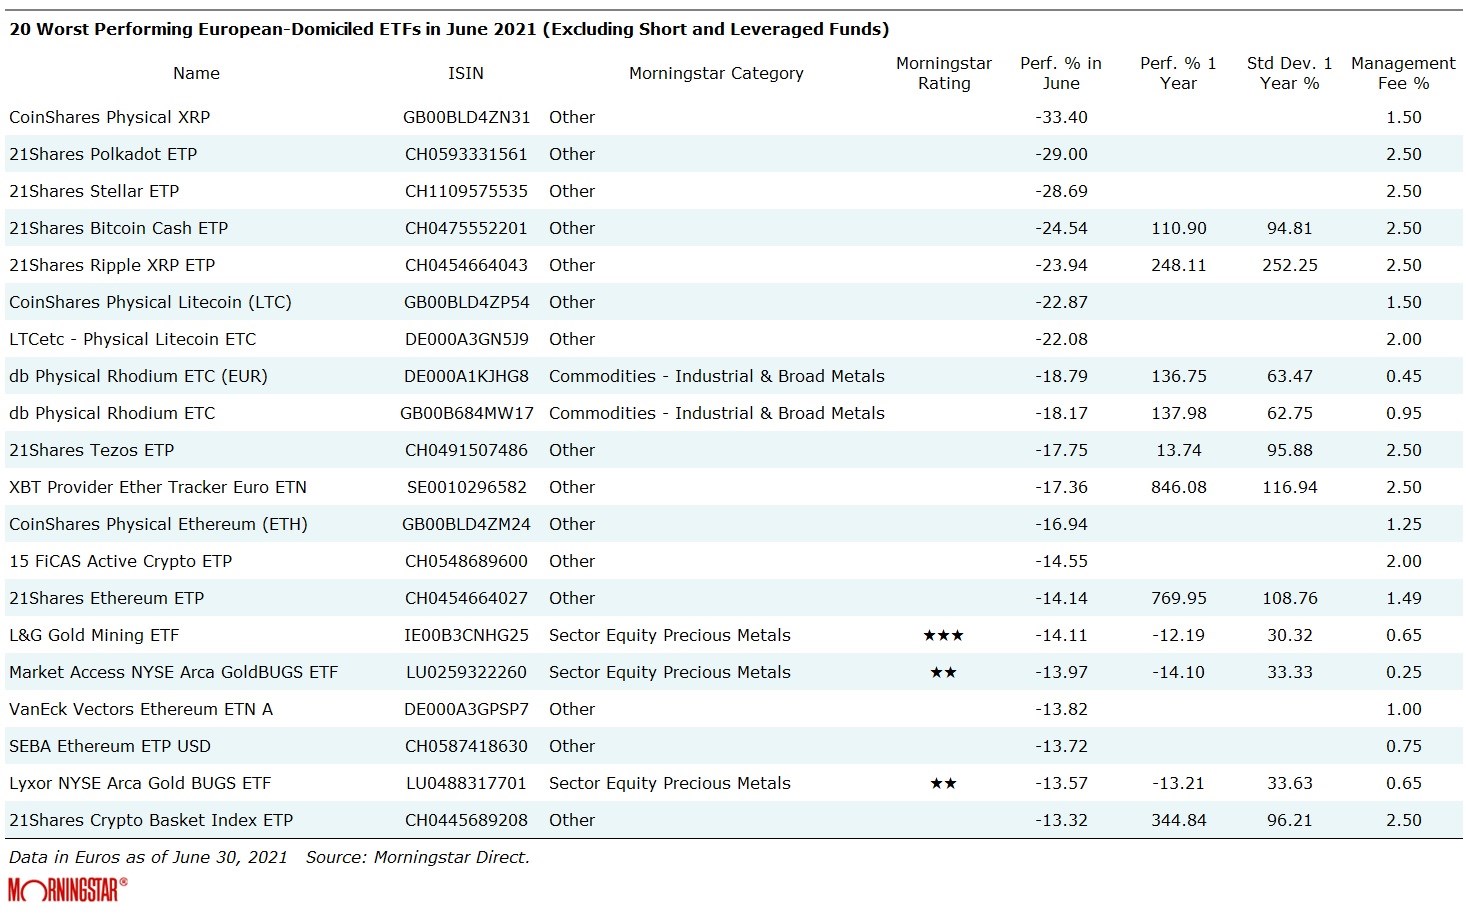Click the two-star rating for Lyxor NYSE Arca Gold BUGS

(943, 783)
